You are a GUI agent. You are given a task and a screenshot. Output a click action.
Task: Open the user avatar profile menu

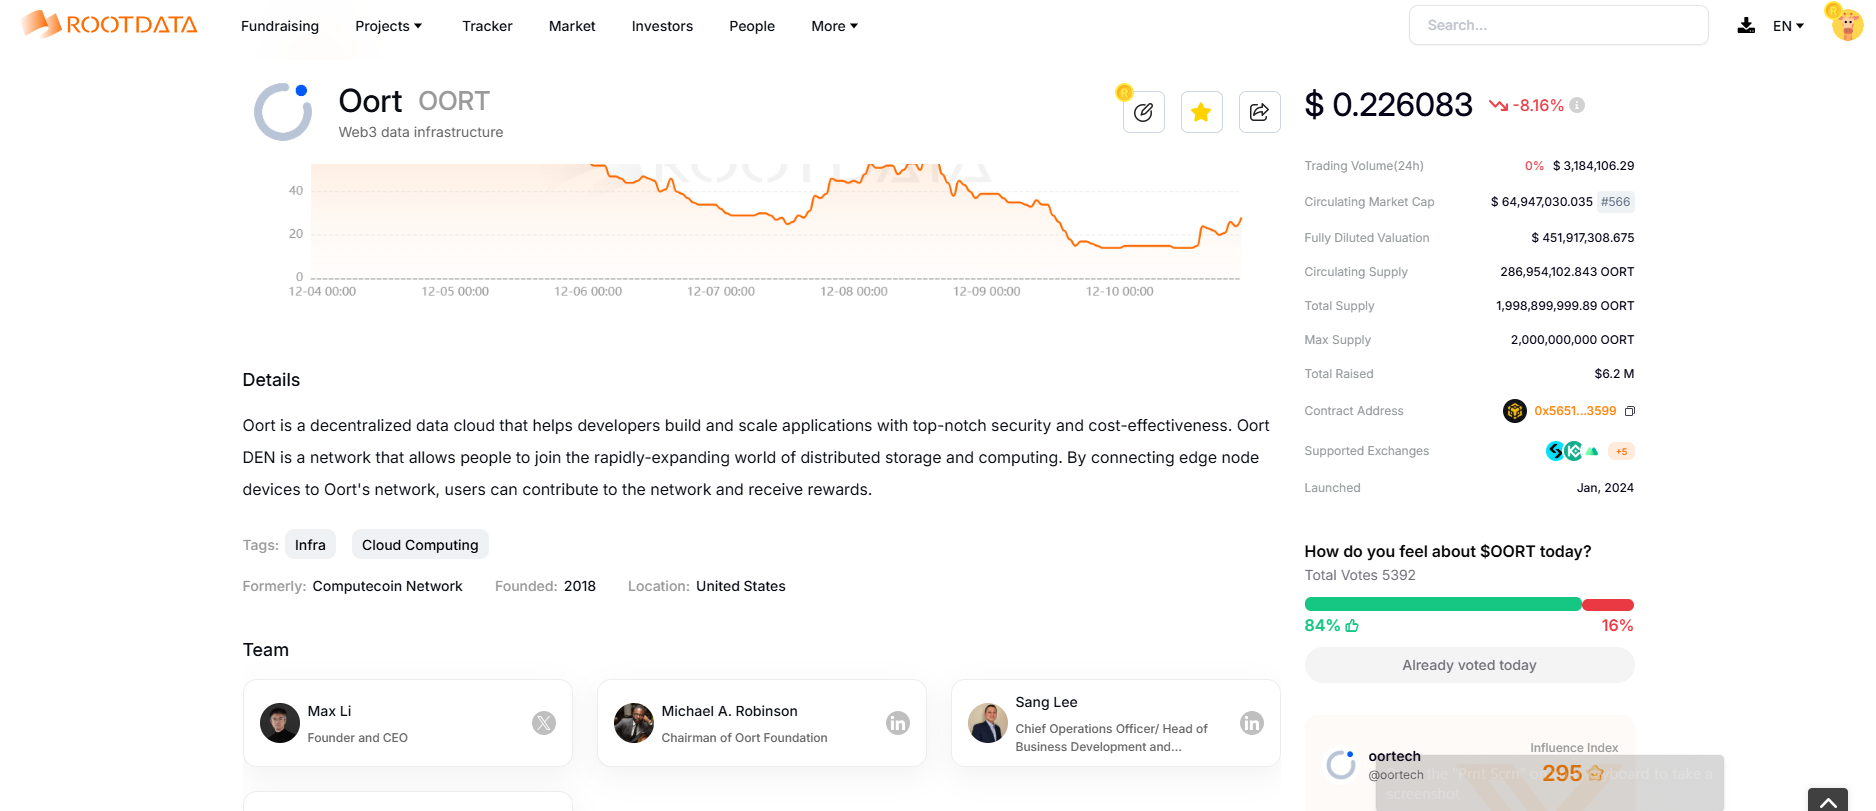(1847, 24)
